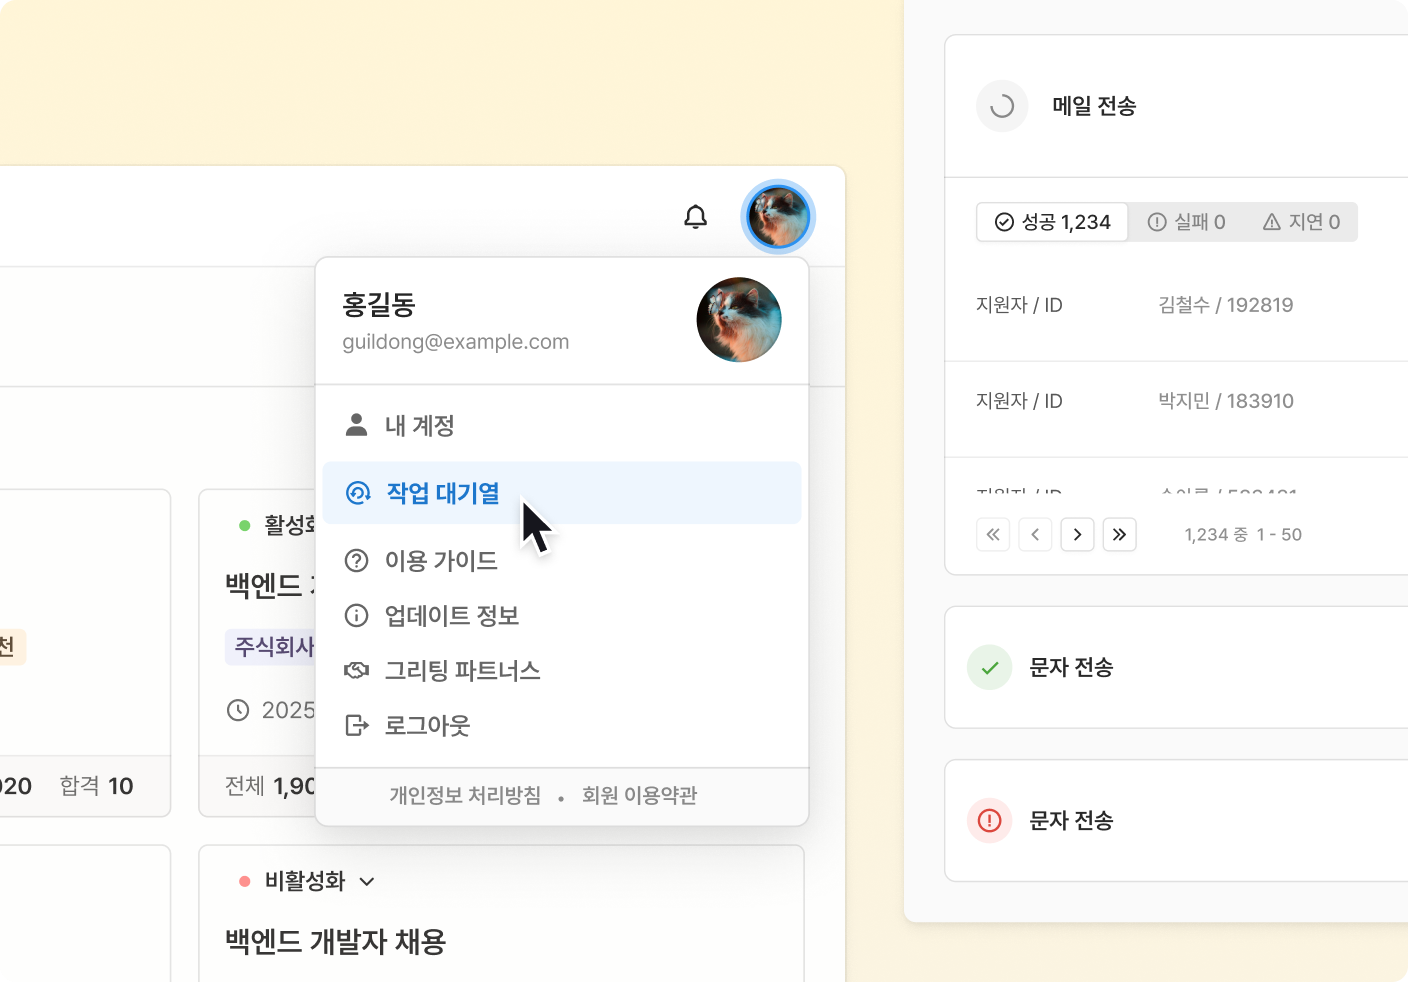This screenshot has width=1408, height=982.
Task: Open the notification bell
Action: click(x=696, y=217)
